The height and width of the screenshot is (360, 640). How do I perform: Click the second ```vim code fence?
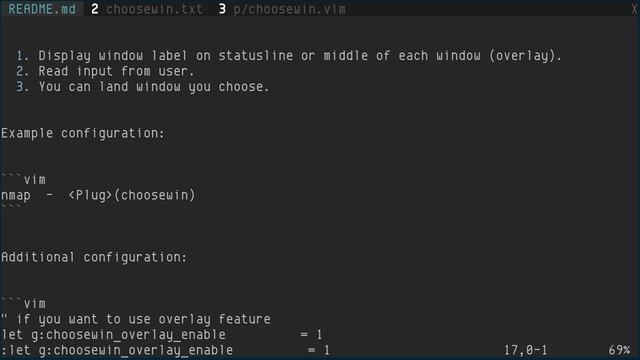pos(23,304)
